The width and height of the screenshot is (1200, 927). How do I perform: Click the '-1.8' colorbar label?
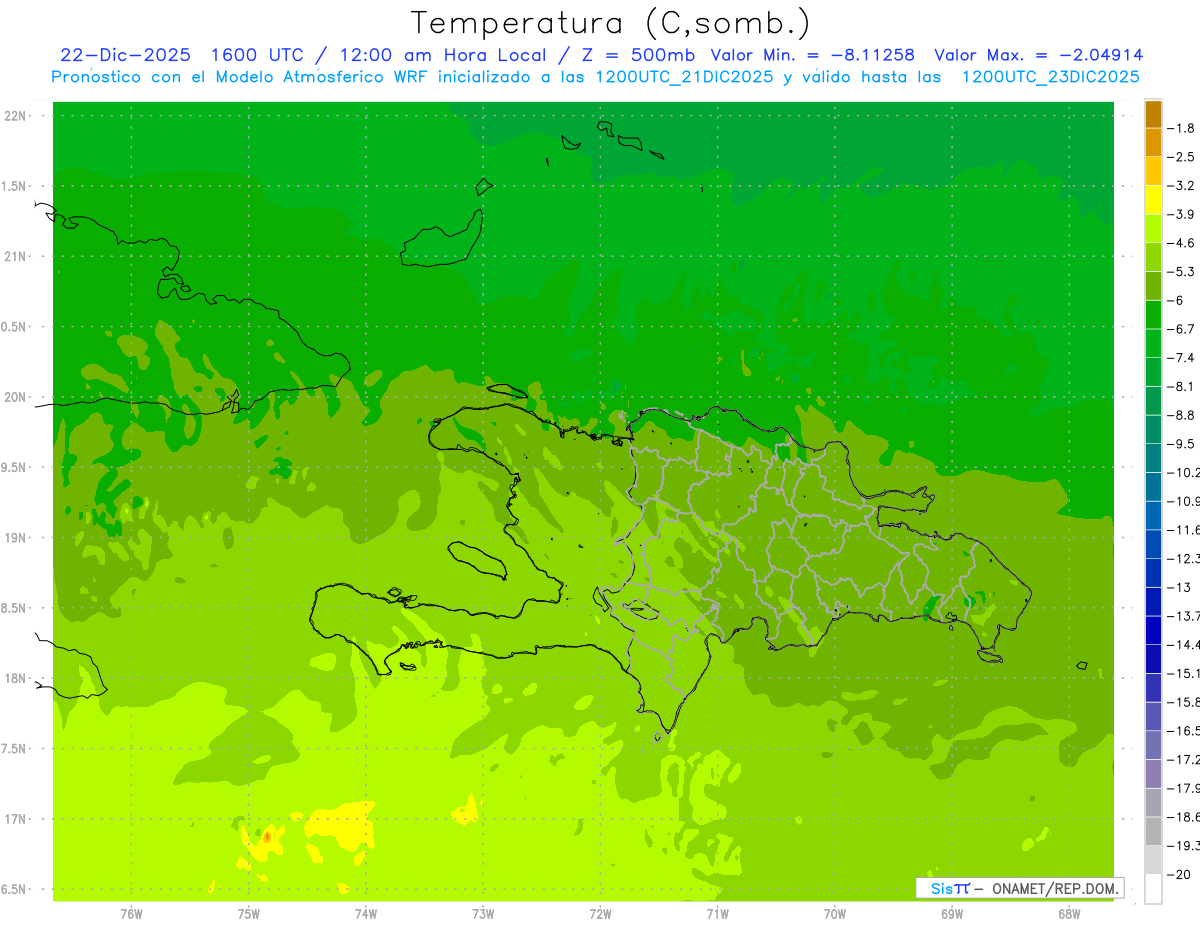click(x=1181, y=128)
